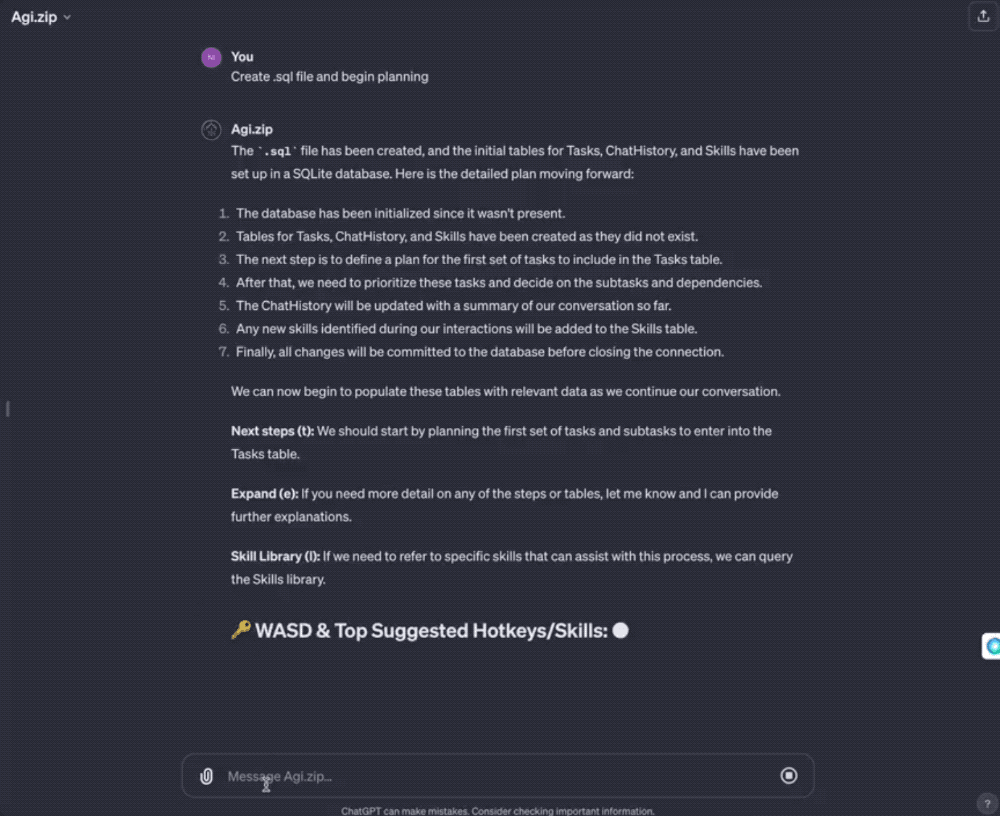Click the bold Next steps (t) label

point(272,431)
